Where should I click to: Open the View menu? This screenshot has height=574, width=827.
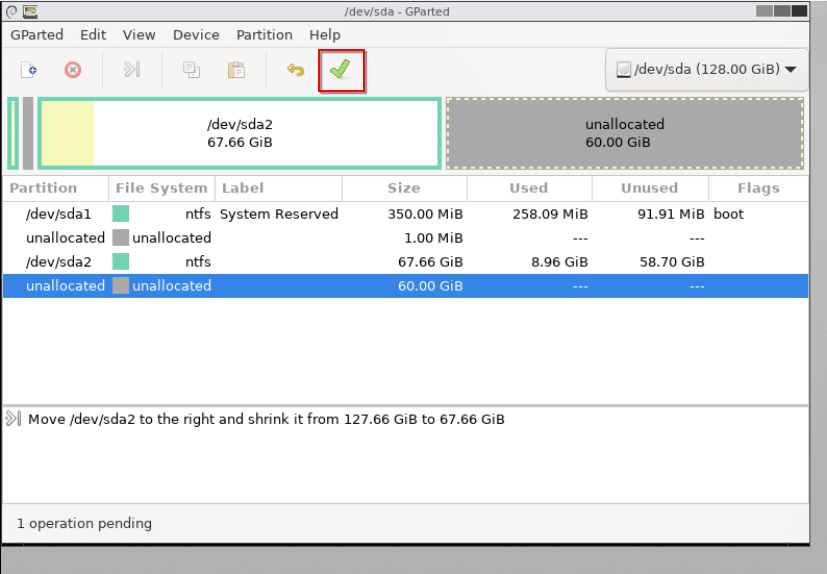pyautogui.click(x=139, y=34)
